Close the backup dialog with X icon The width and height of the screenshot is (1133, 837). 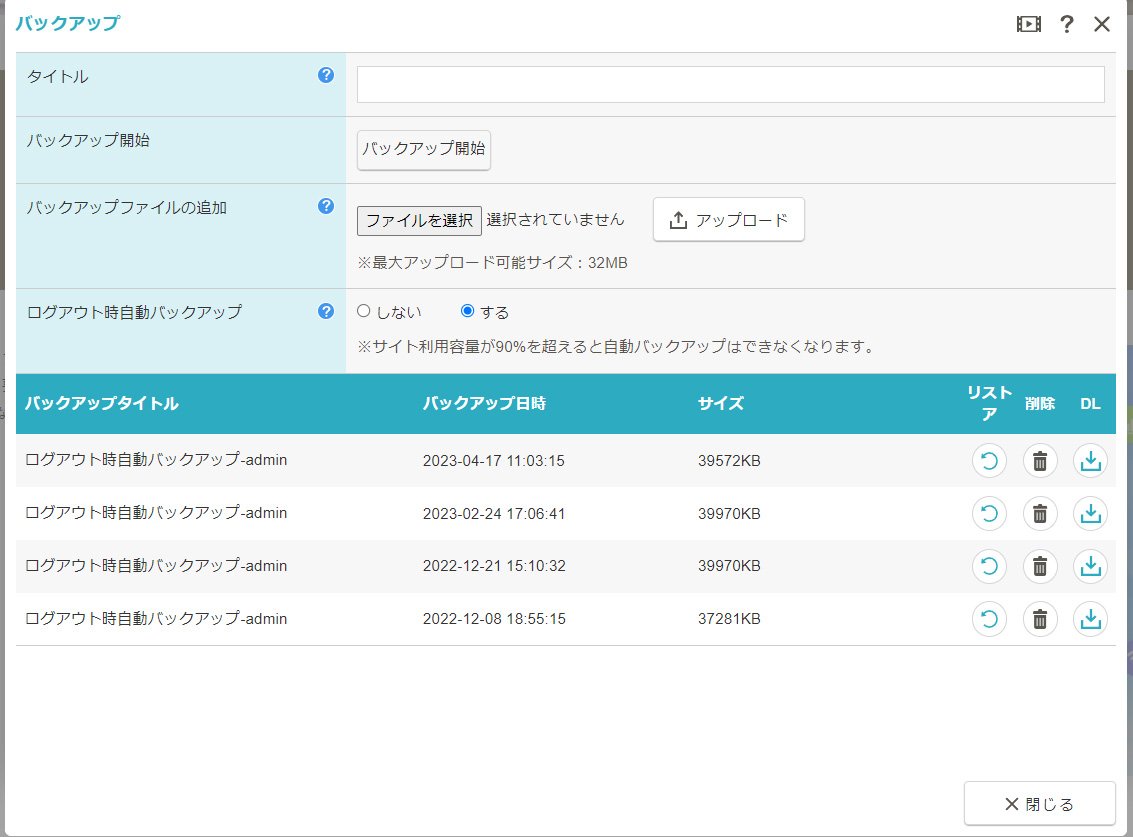pos(1102,24)
